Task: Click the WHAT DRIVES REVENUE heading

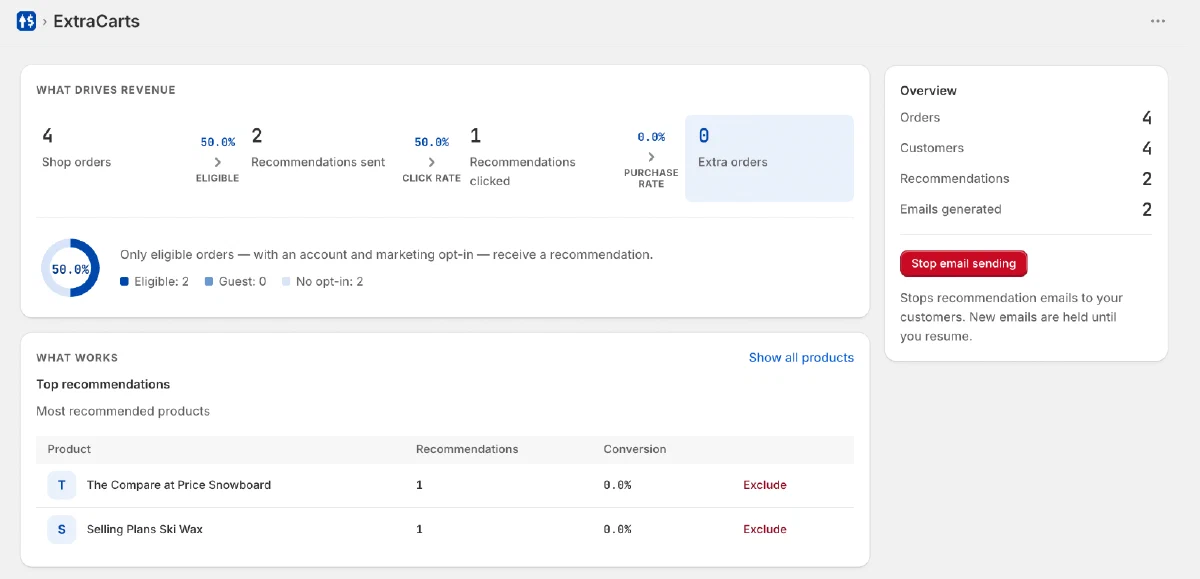Action: pyautogui.click(x=106, y=90)
